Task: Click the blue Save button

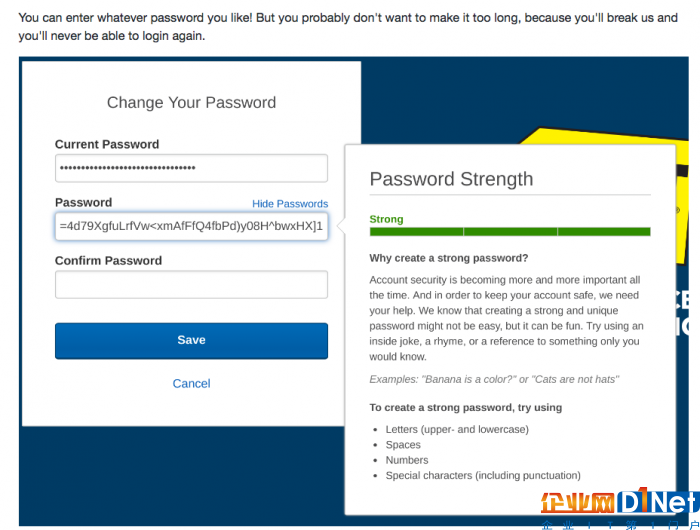Action: click(x=191, y=341)
